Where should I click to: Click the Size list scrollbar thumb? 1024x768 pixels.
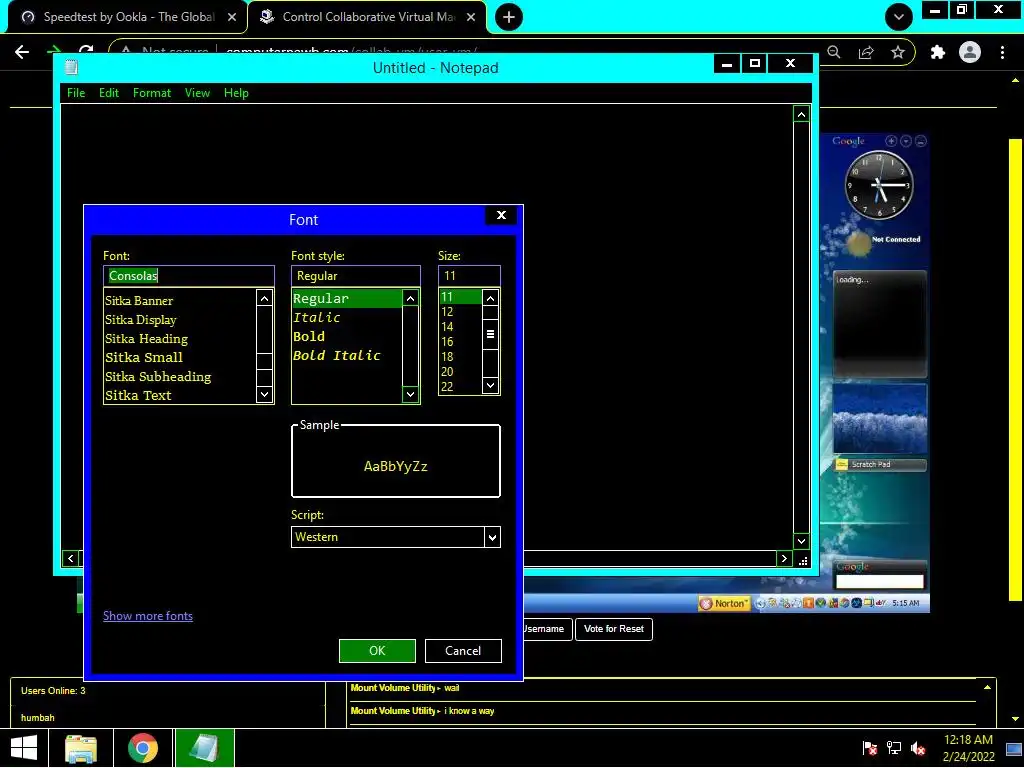490,334
